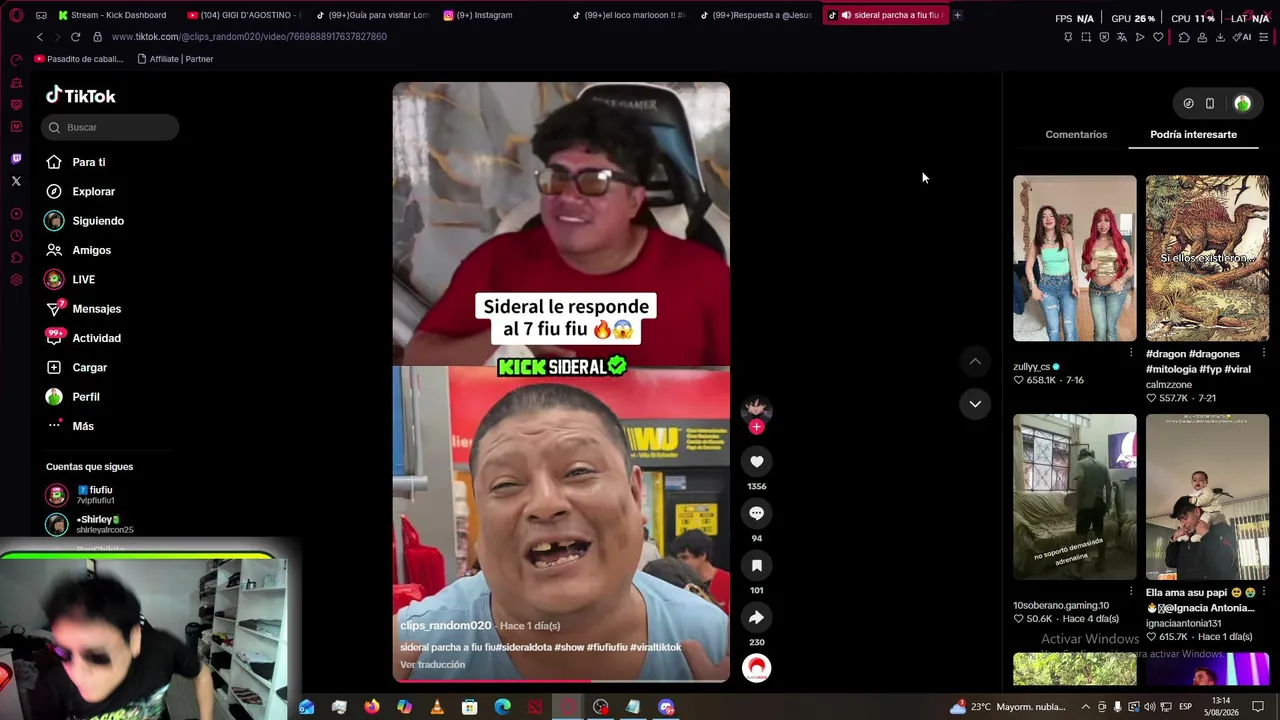Viewport: 1280px width, 720px height.
Task: Click the video progress bar
Action: 561,681
